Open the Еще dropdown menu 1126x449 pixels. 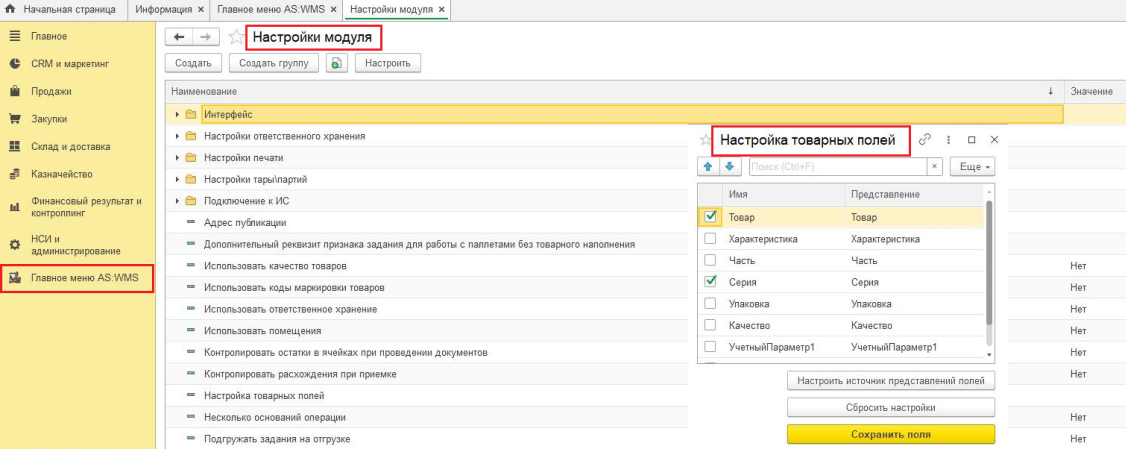point(972,167)
